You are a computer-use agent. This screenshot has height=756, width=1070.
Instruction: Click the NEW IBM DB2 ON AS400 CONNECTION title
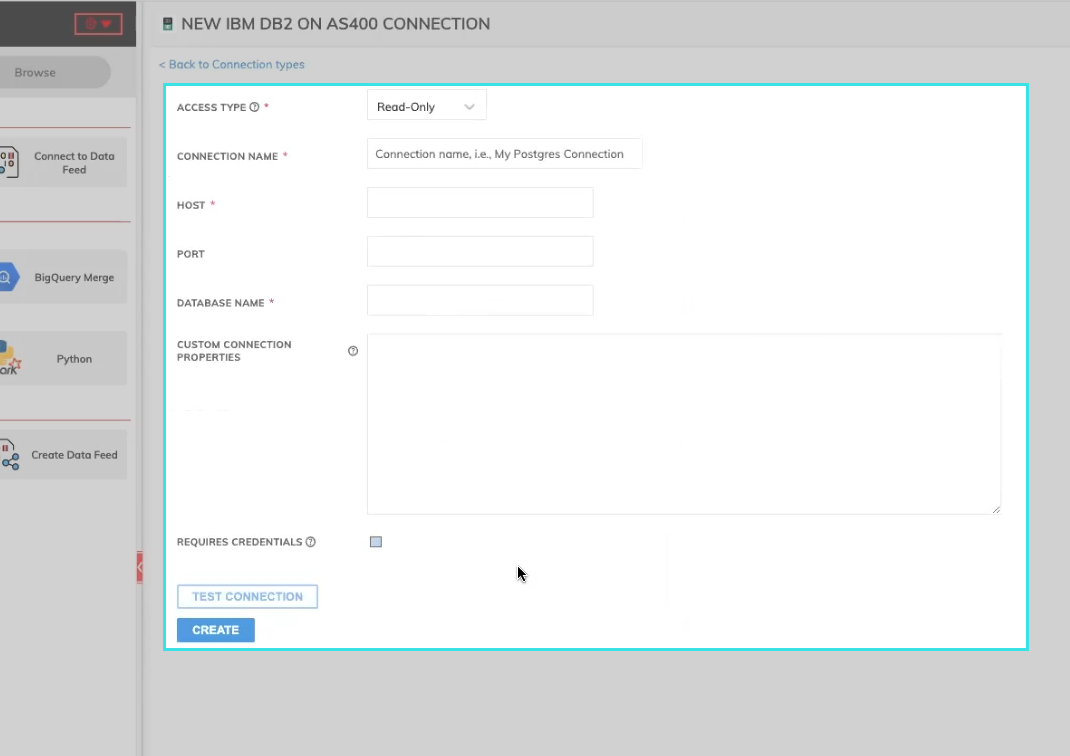tap(336, 24)
